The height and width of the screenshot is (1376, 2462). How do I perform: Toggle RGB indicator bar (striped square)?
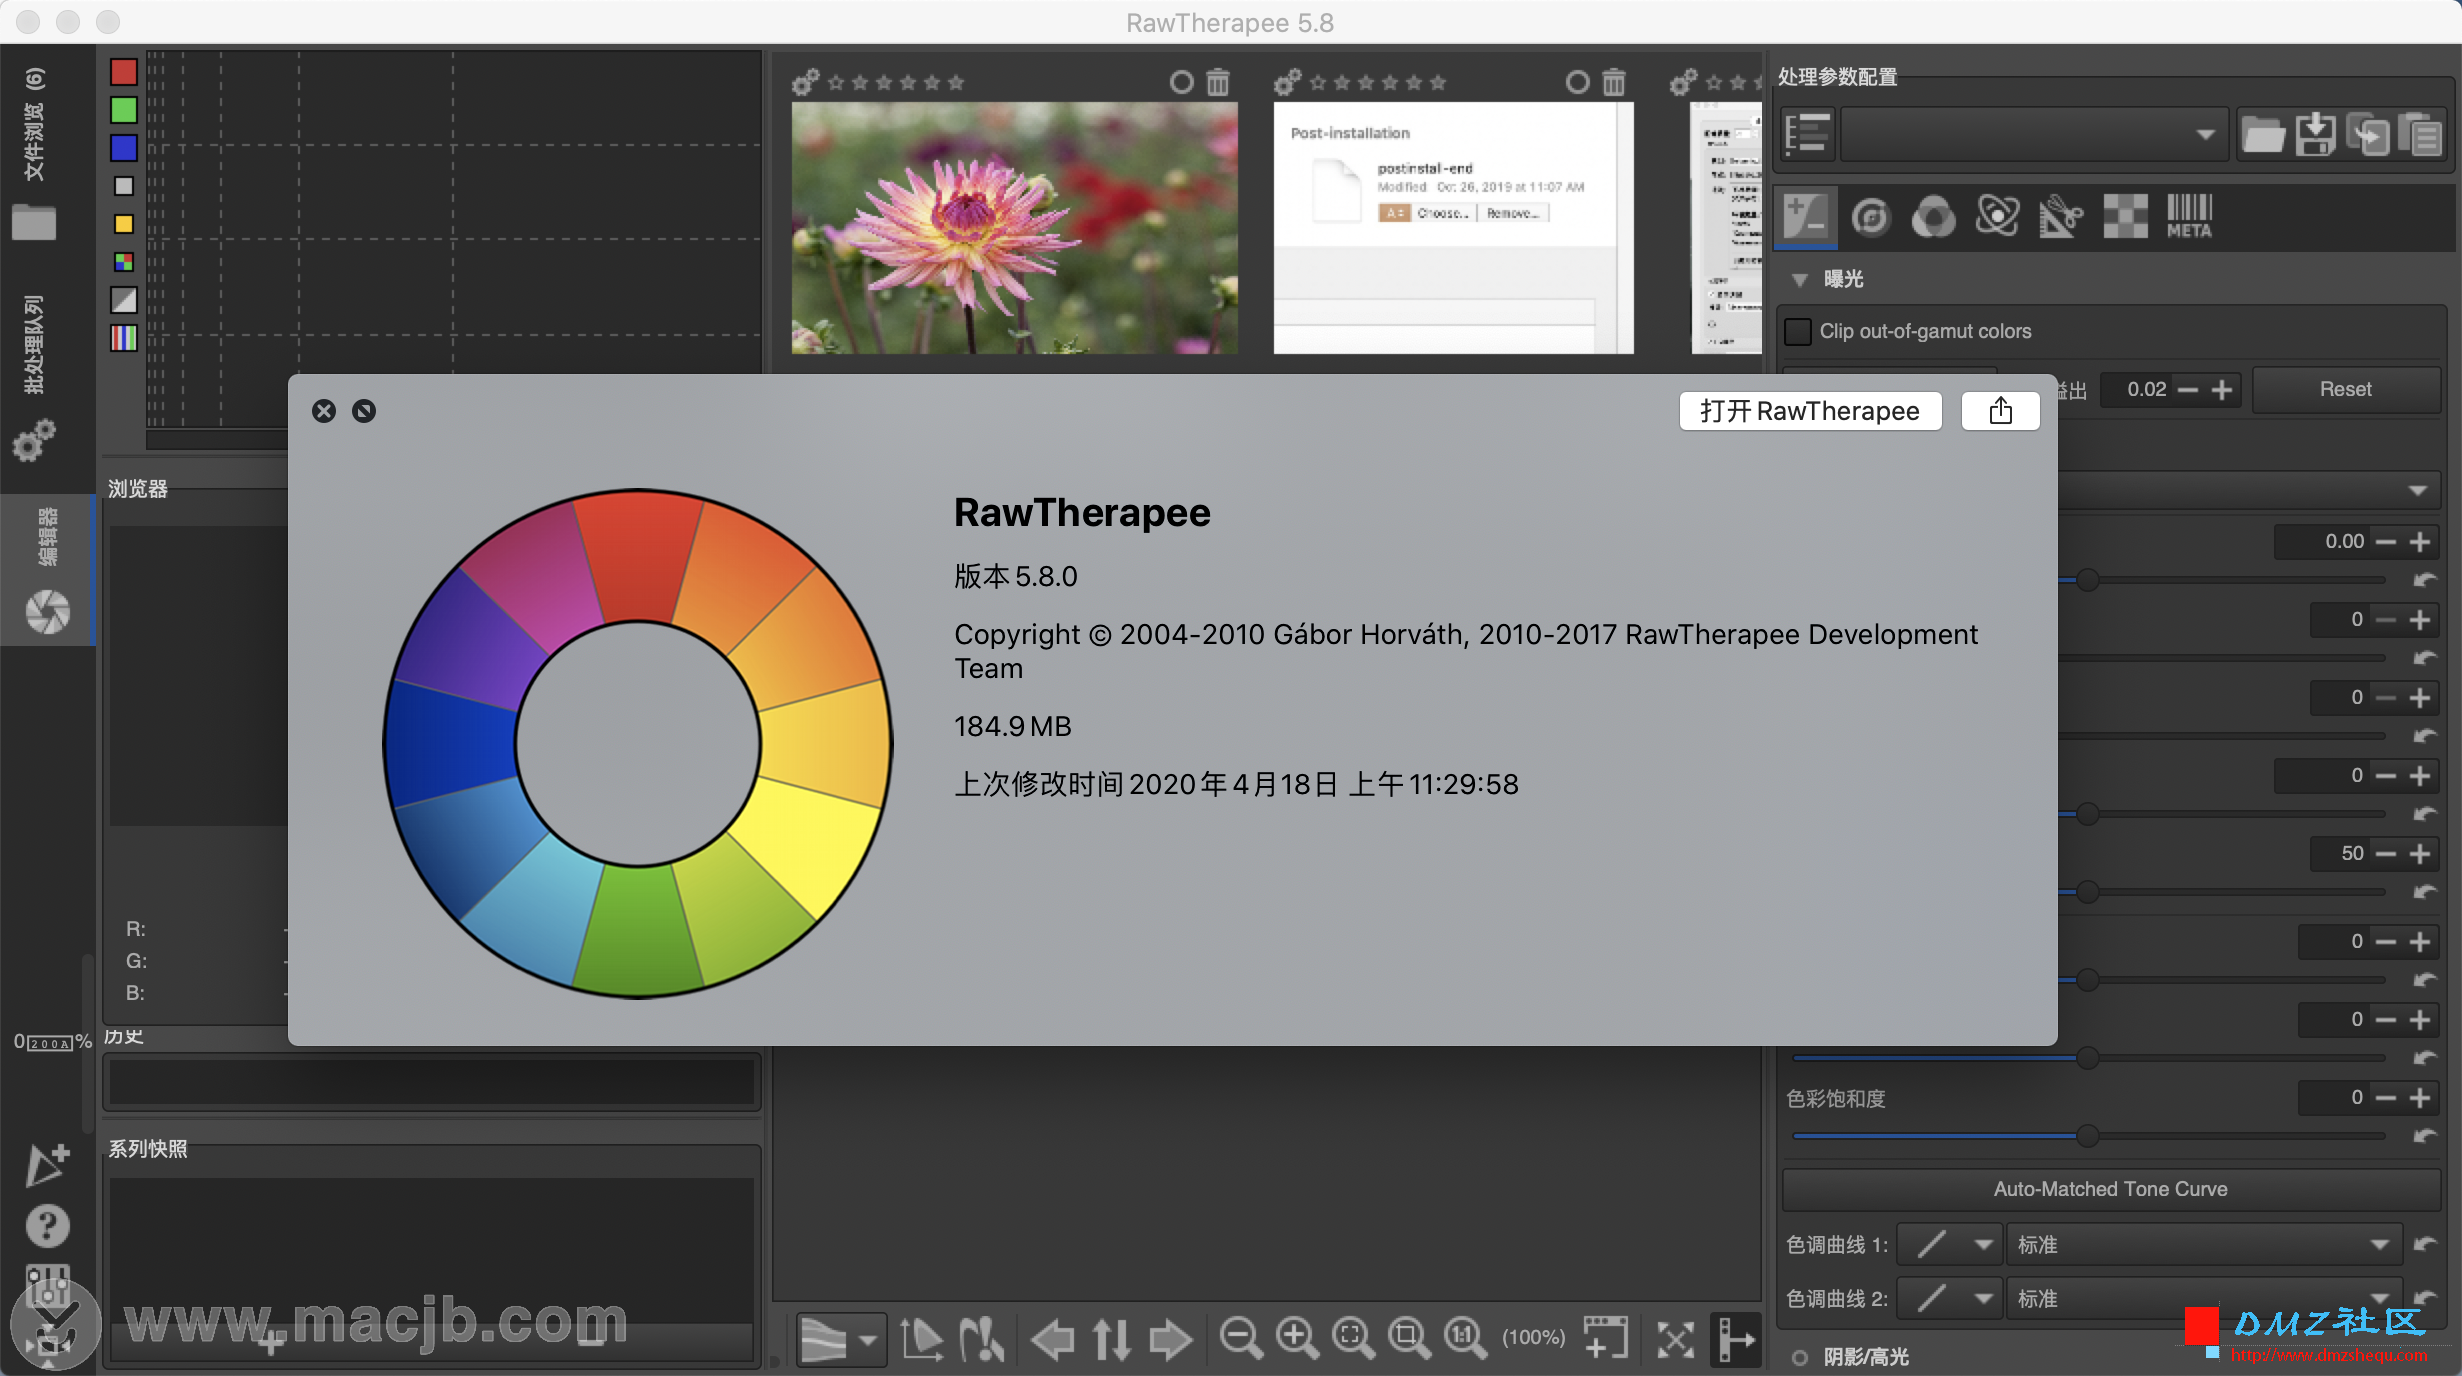[x=124, y=338]
